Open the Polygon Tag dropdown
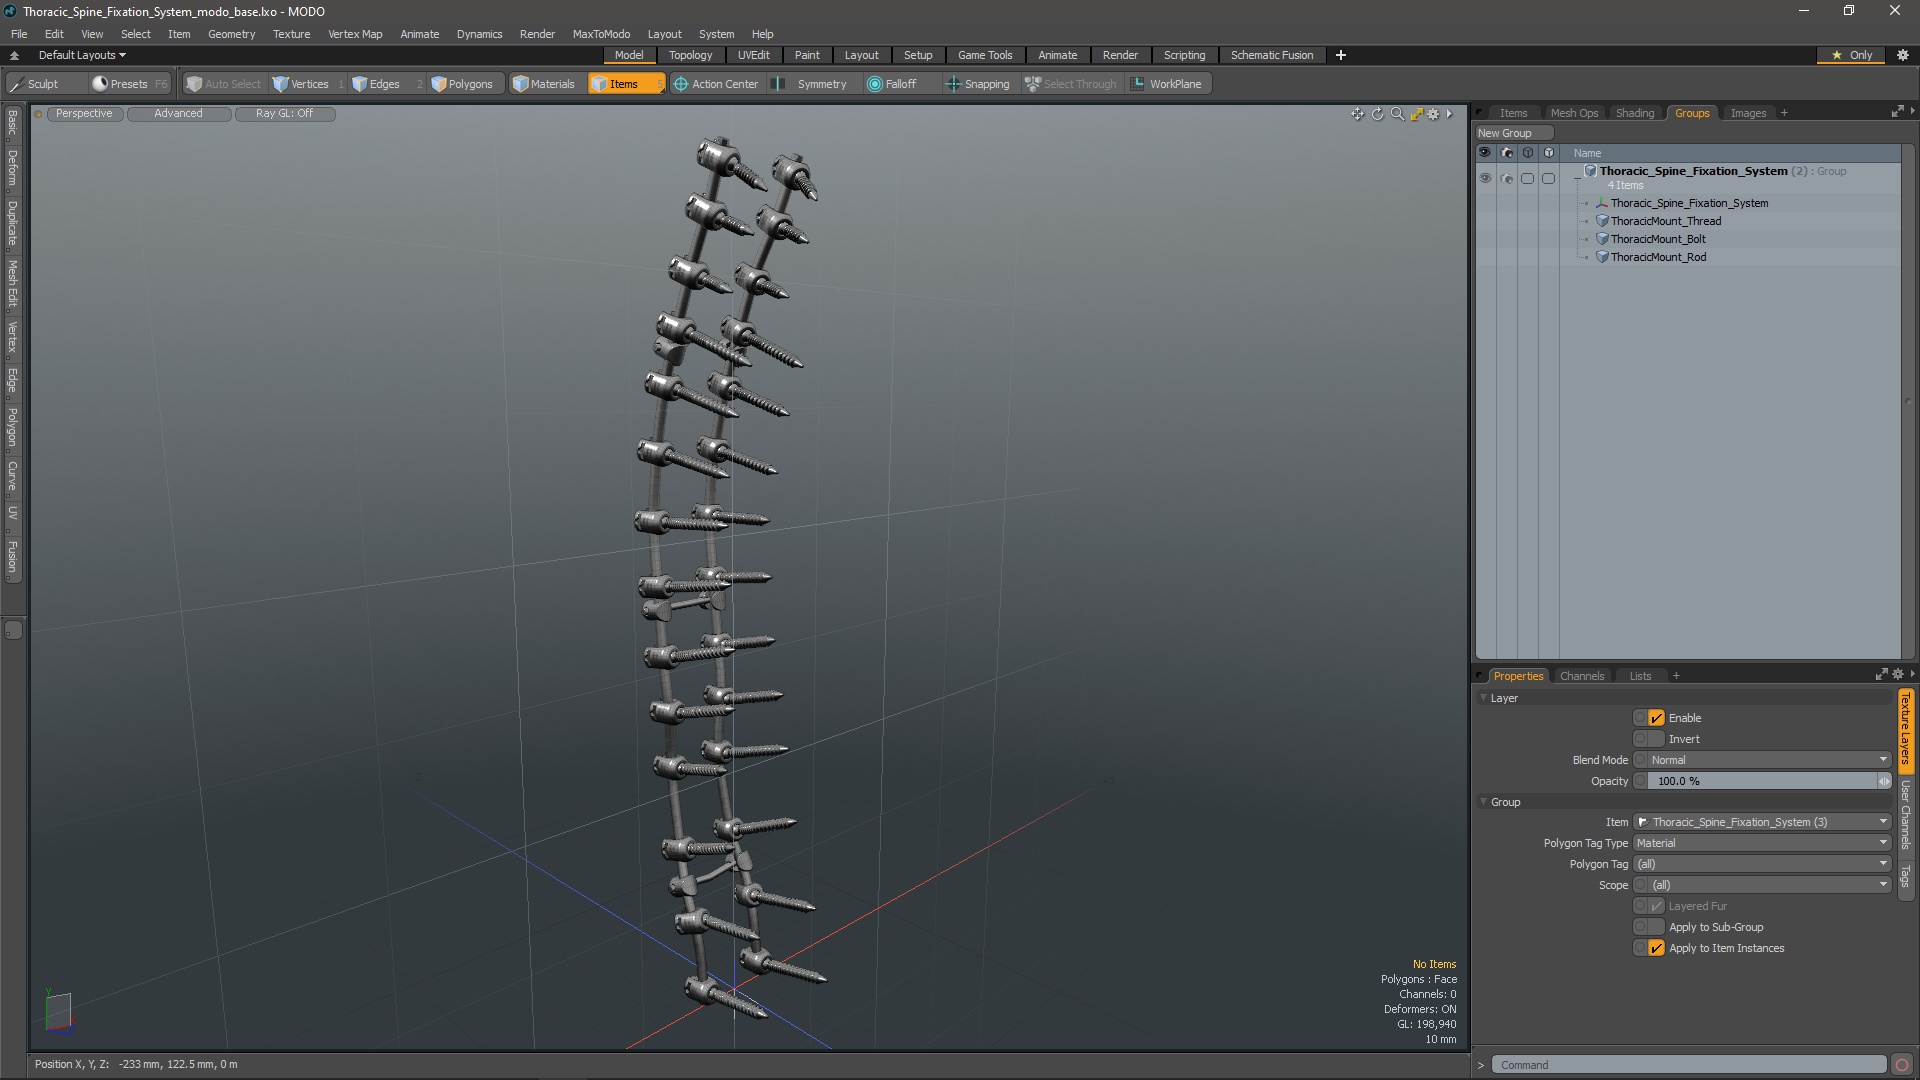Screen dimensions: 1920x1080 pos(1762,864)
